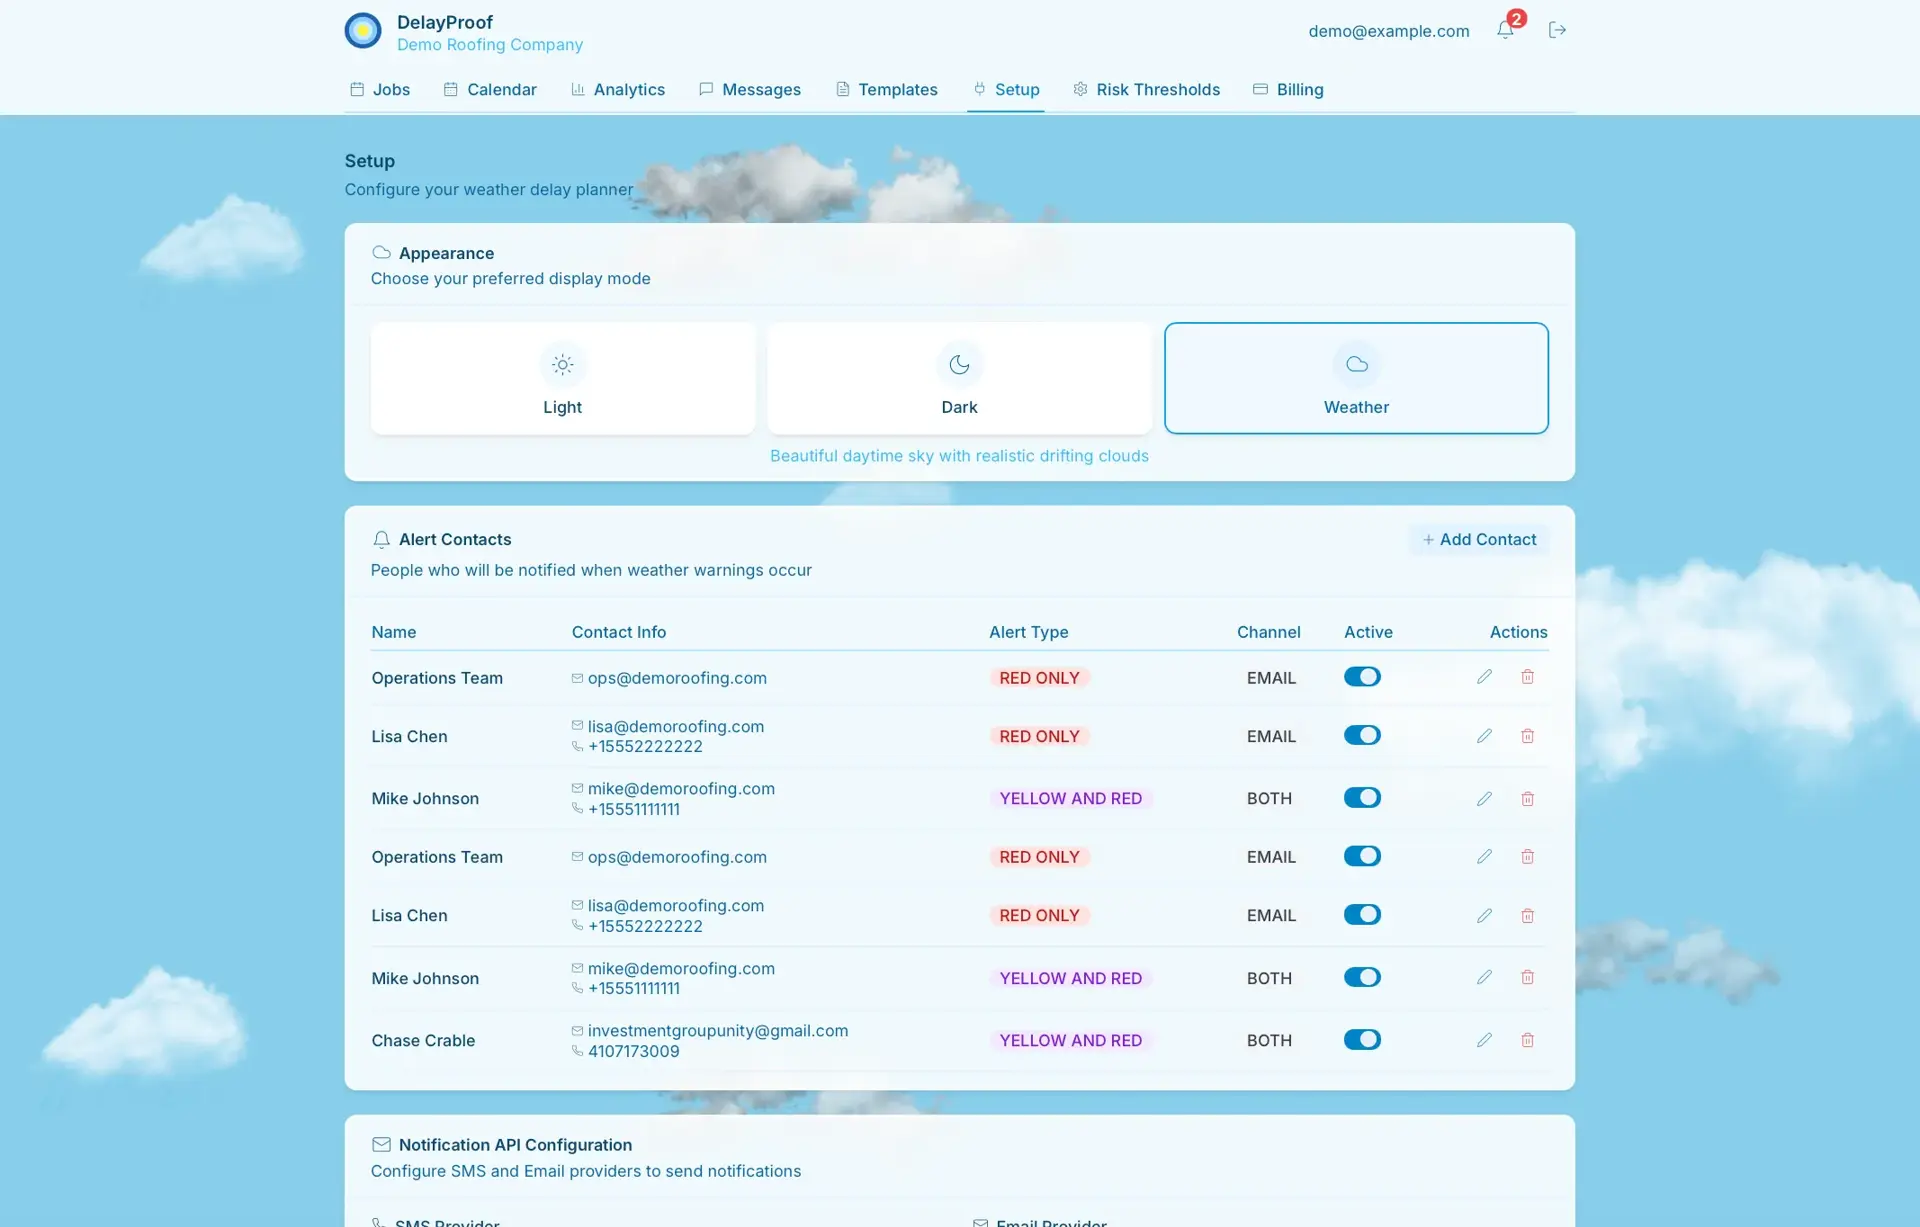Click phone icon next to 4107173009
This screenshot has height=1227, width=1920.
[577, 1051]
